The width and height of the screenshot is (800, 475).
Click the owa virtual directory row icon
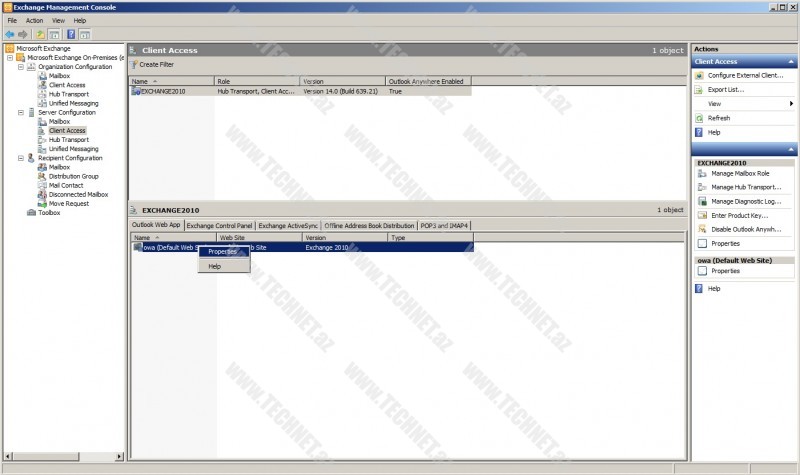click(x=138, y=247)
